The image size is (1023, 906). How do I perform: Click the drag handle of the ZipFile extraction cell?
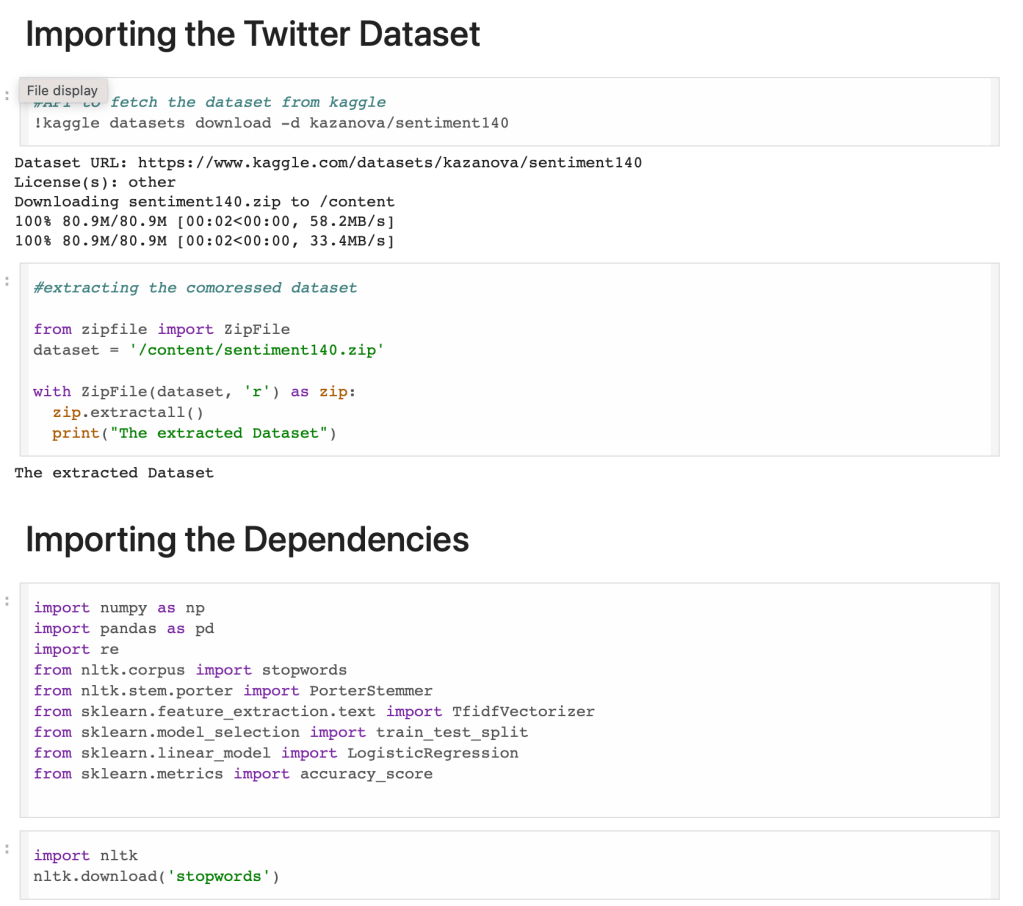[x=7, y=283]
